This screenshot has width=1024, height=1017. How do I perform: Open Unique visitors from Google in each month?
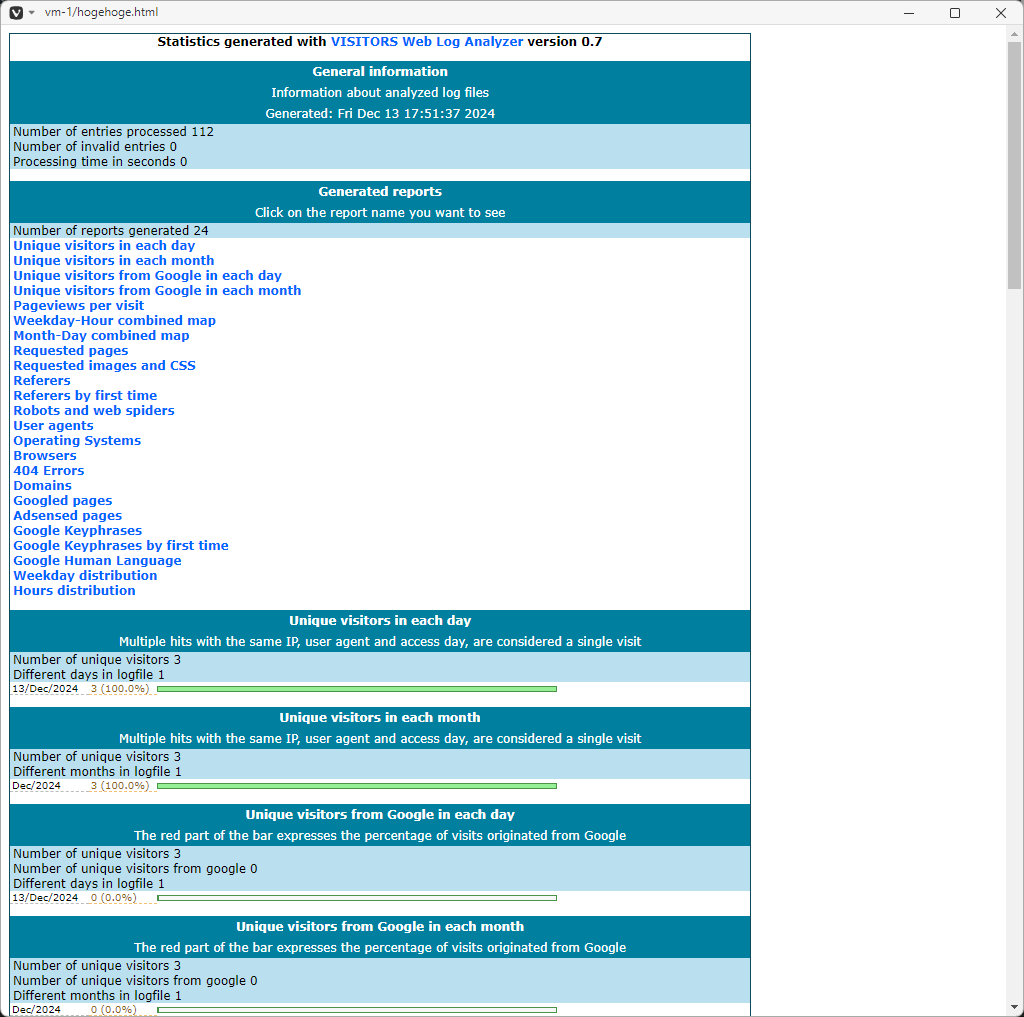157,291
